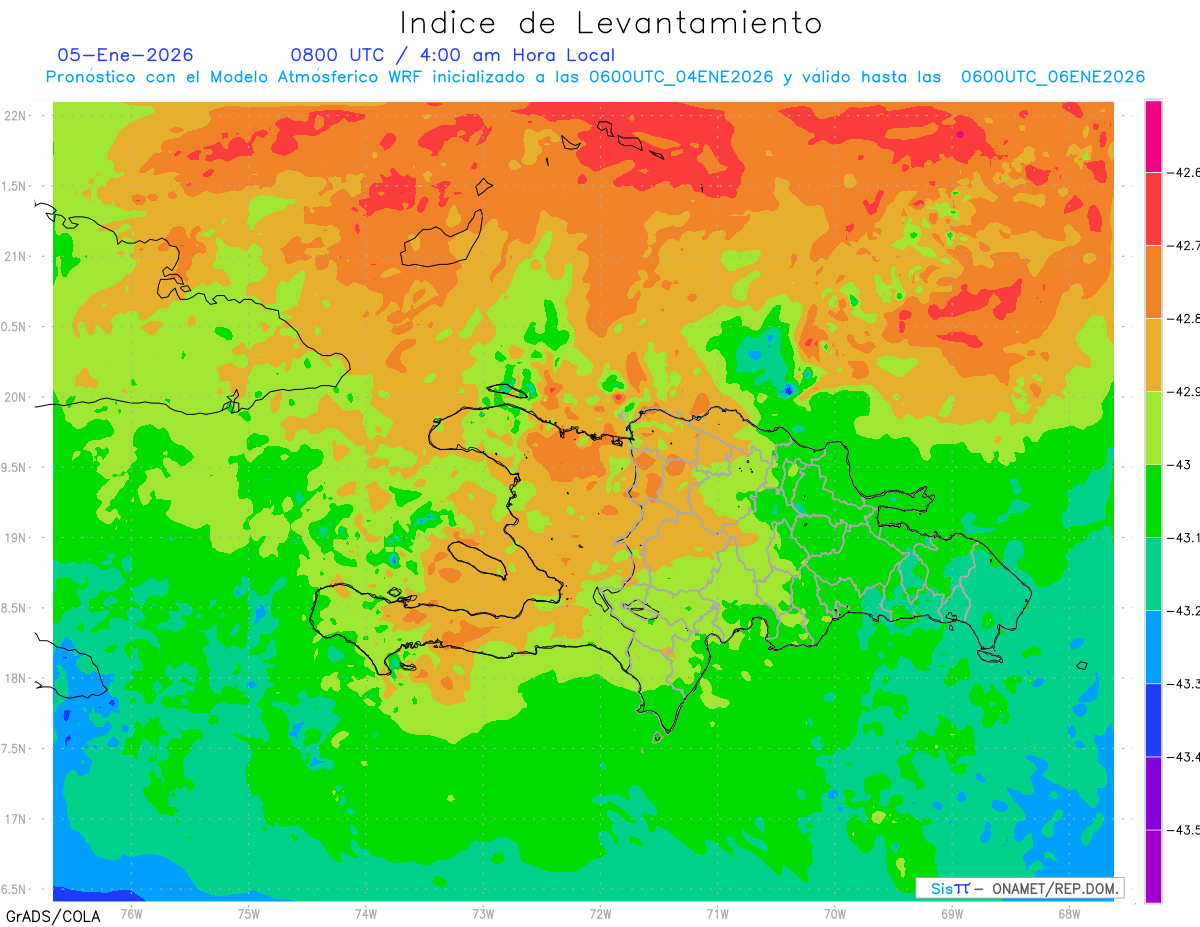
Task: Click the '22N' latitude label
Action: [x=16, y=115]
